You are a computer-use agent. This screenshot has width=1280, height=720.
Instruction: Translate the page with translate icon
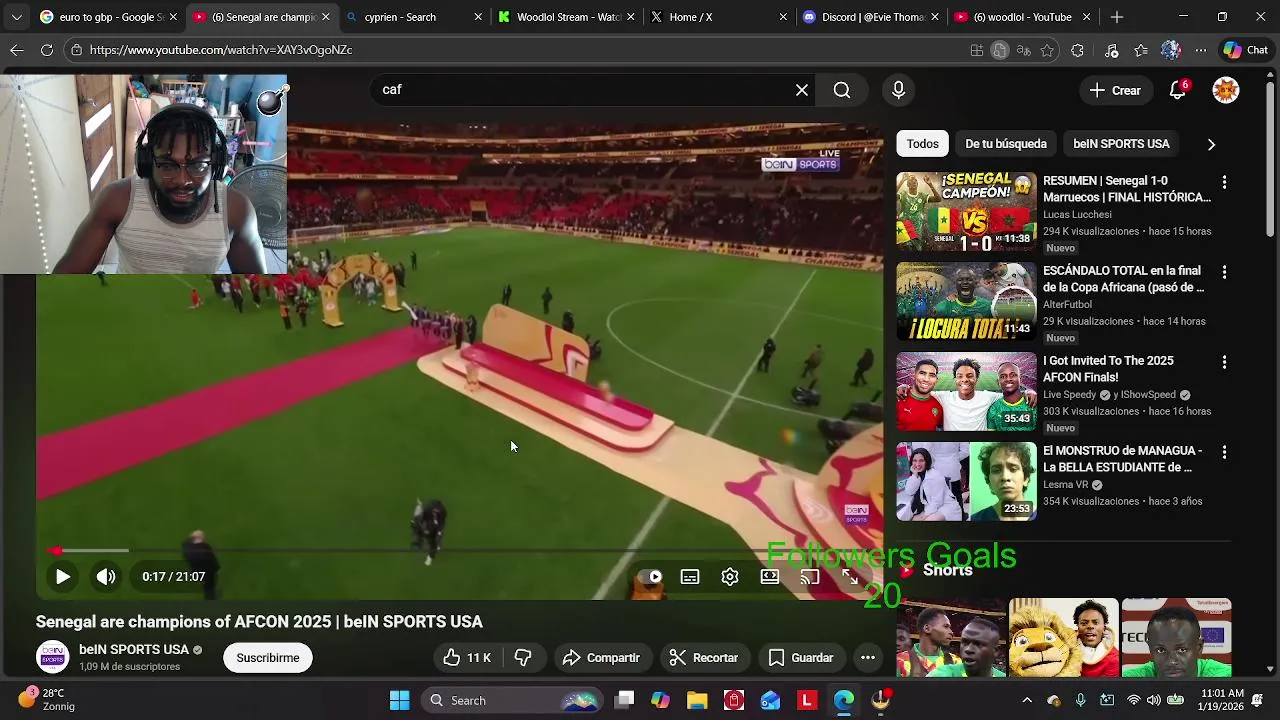[1023, 50]
